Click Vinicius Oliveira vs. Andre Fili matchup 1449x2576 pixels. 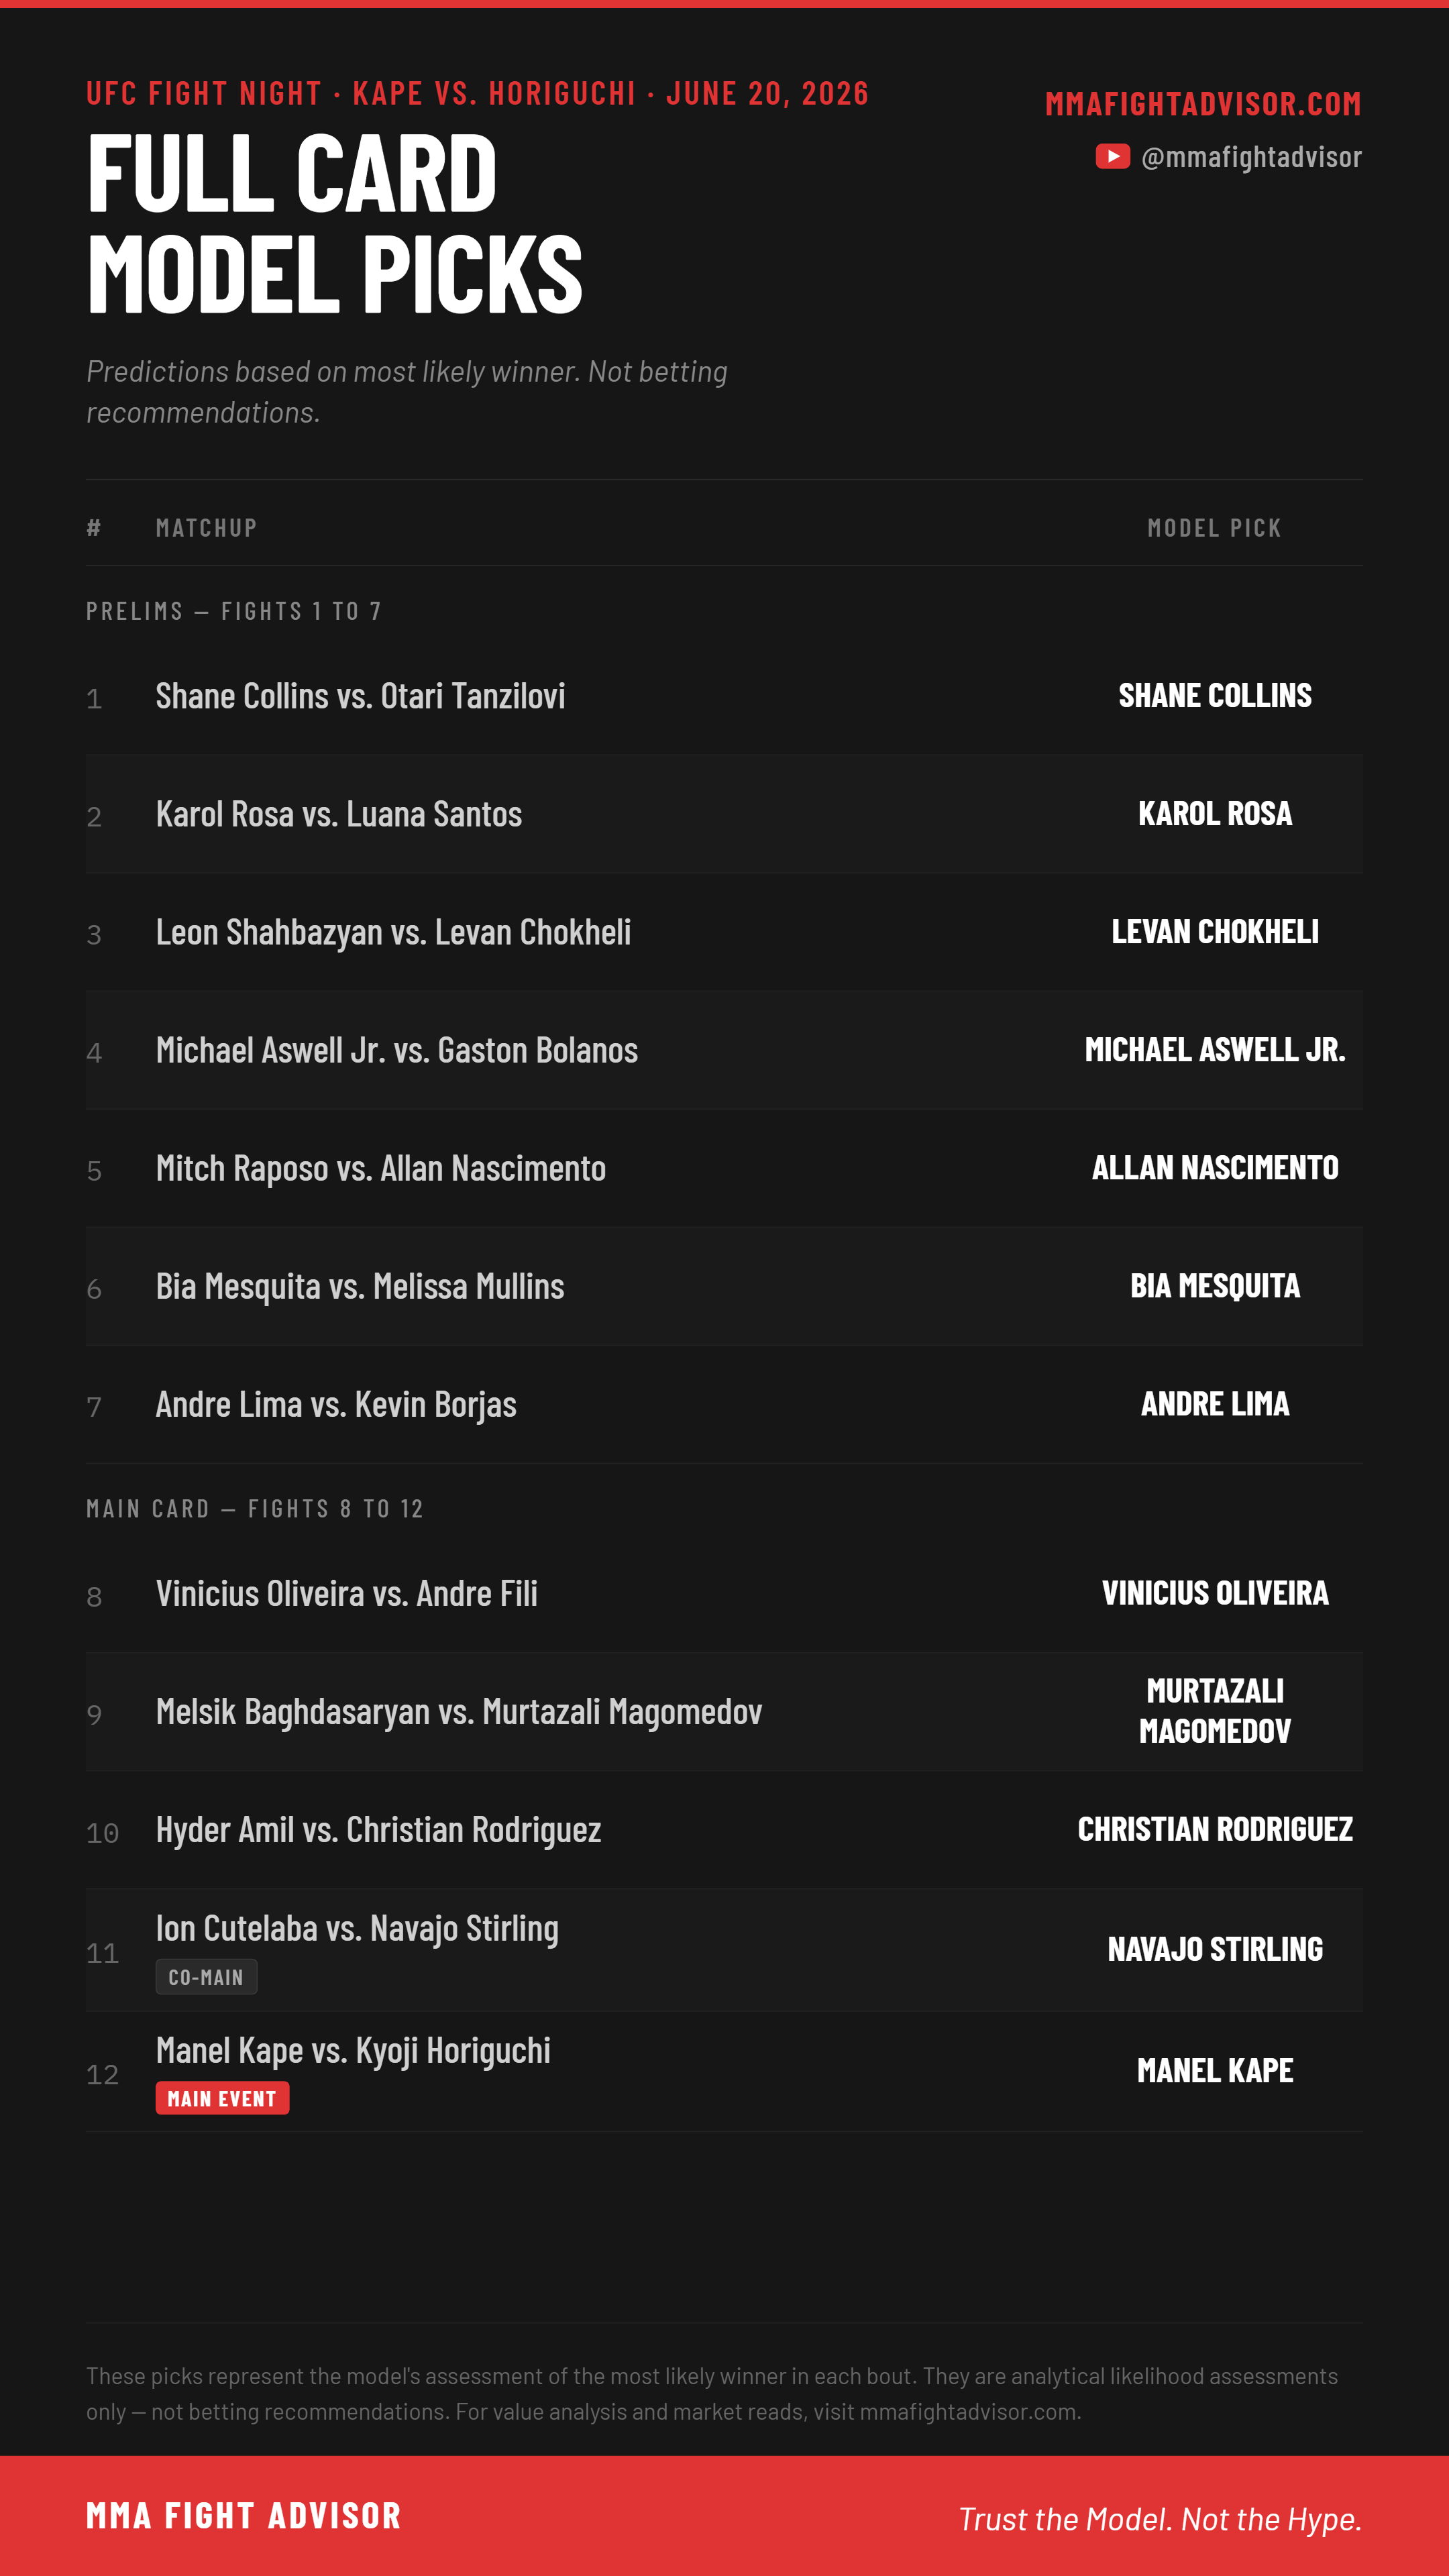point(347,1593)
